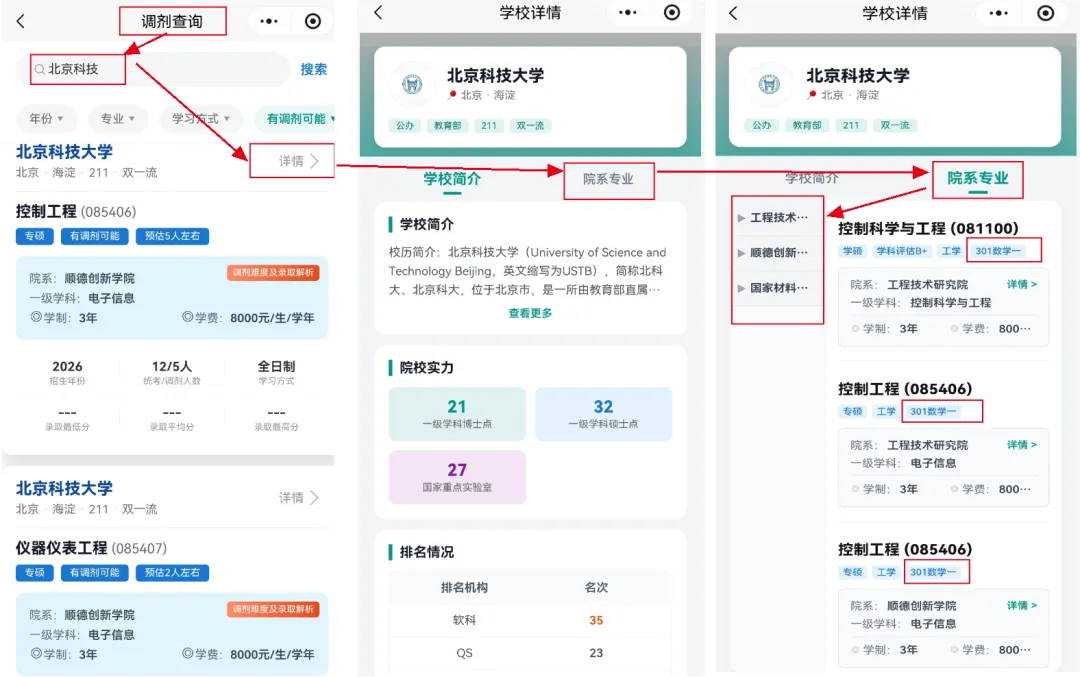Screen dimensions: 1080x677
Task: Open 详情 > for 控制科学与工程 (081100)
Action: pos(1021,284)
